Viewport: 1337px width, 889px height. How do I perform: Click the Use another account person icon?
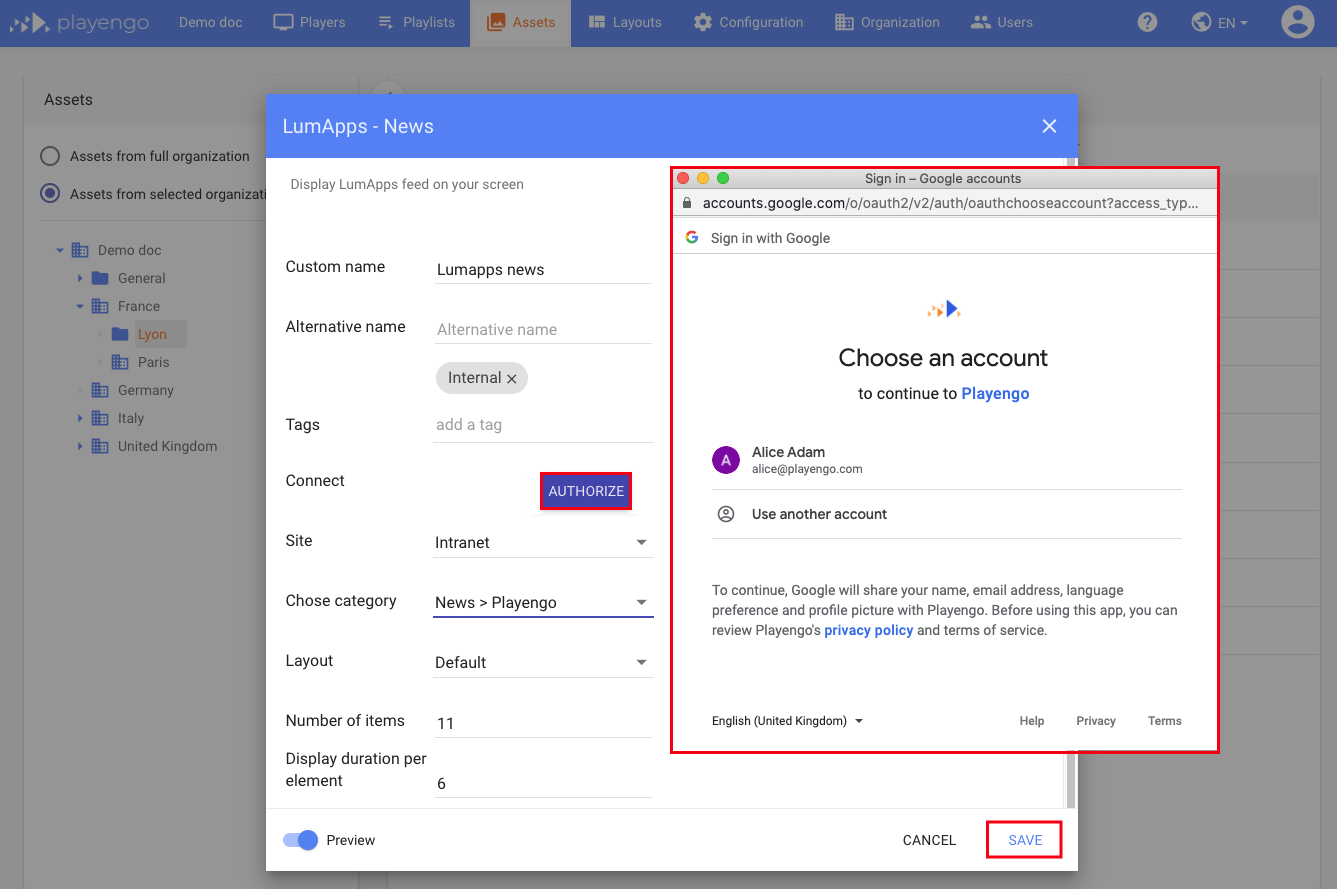[x=725, y=514]
